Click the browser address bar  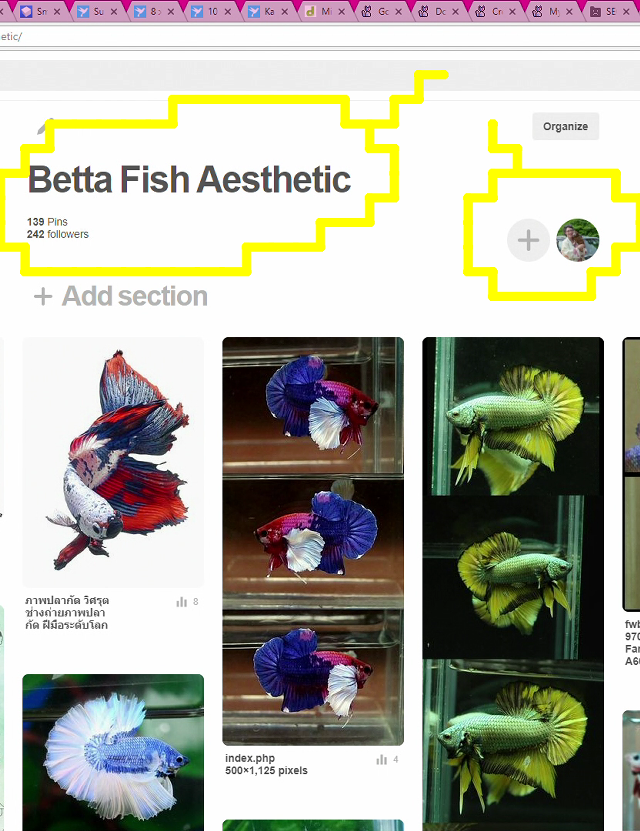(320, 37)
